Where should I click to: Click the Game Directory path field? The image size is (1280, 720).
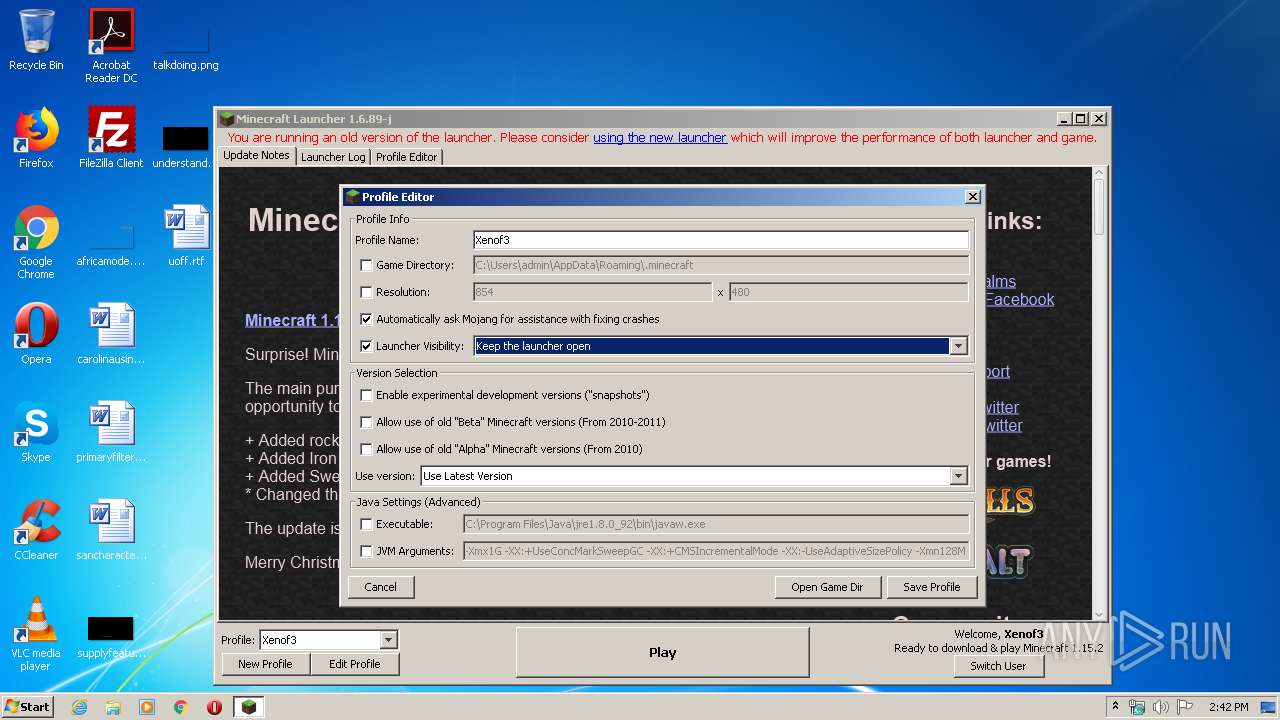(720, 265)
